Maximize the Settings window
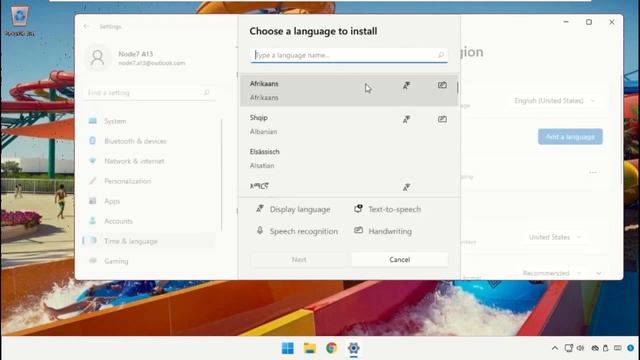The image size is (640, 360). point(589,22)
